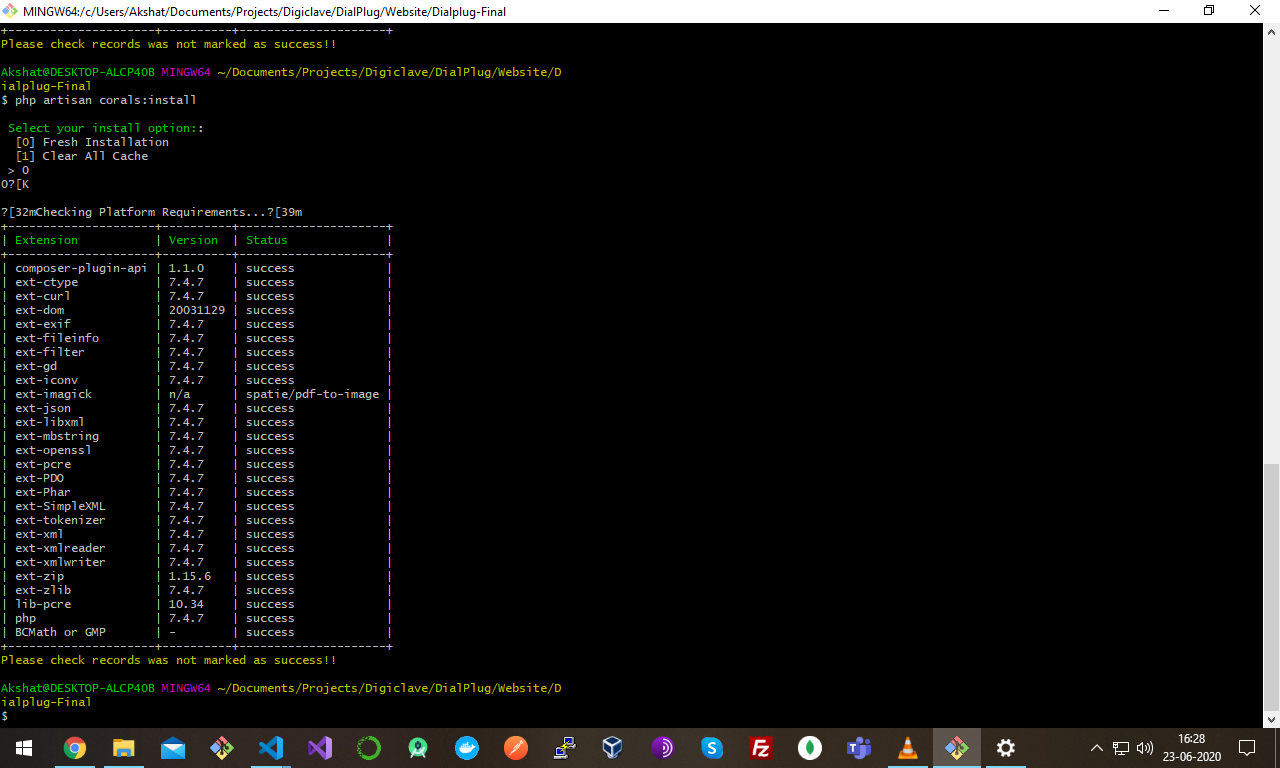
Task: Click the version value '1.1.0'
Action: click(x=186, y=268)
